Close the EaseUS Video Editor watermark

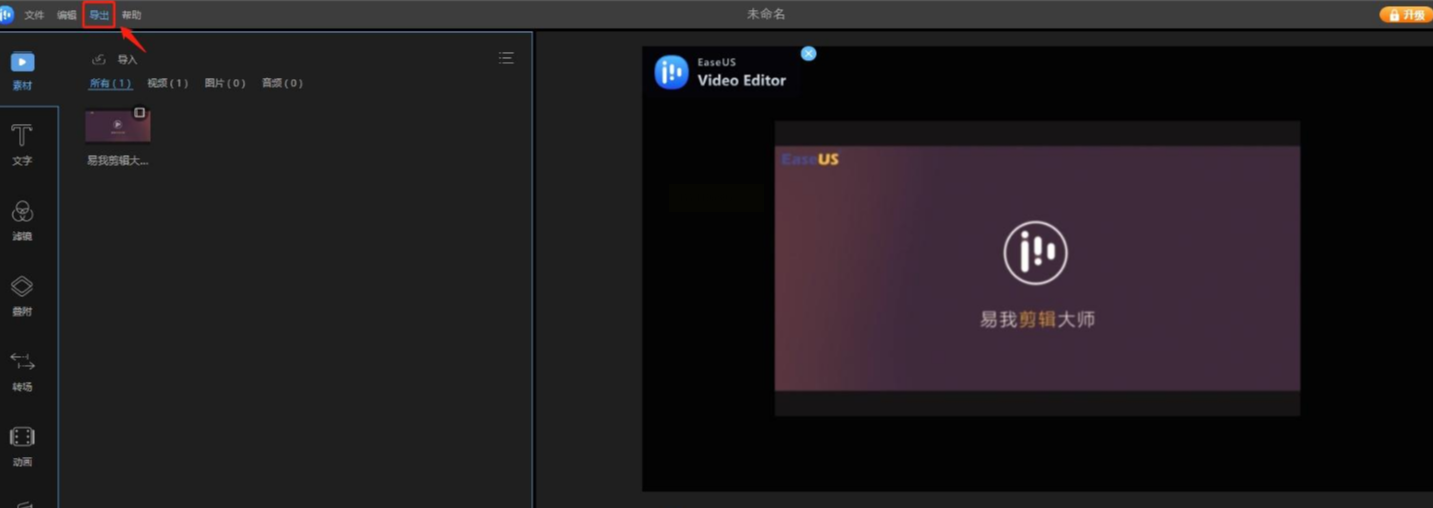808,54
